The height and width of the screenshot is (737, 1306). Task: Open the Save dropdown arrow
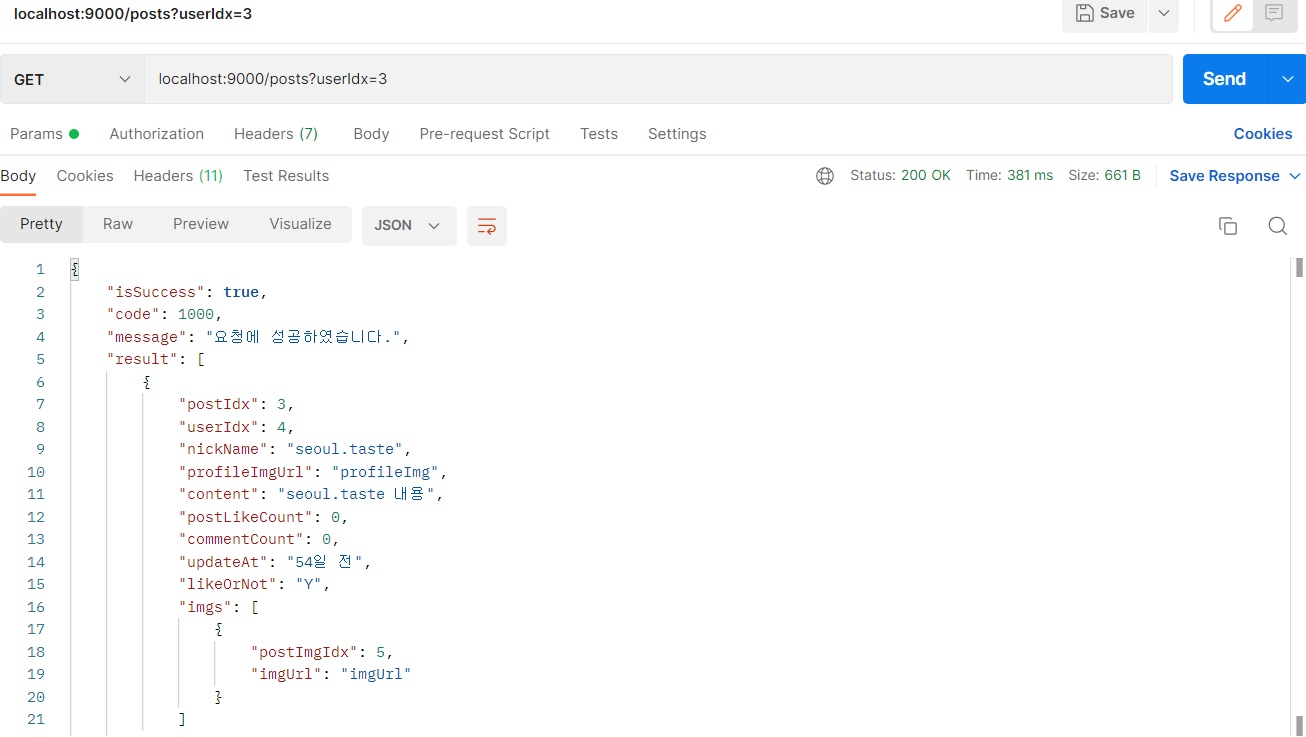1164,13
